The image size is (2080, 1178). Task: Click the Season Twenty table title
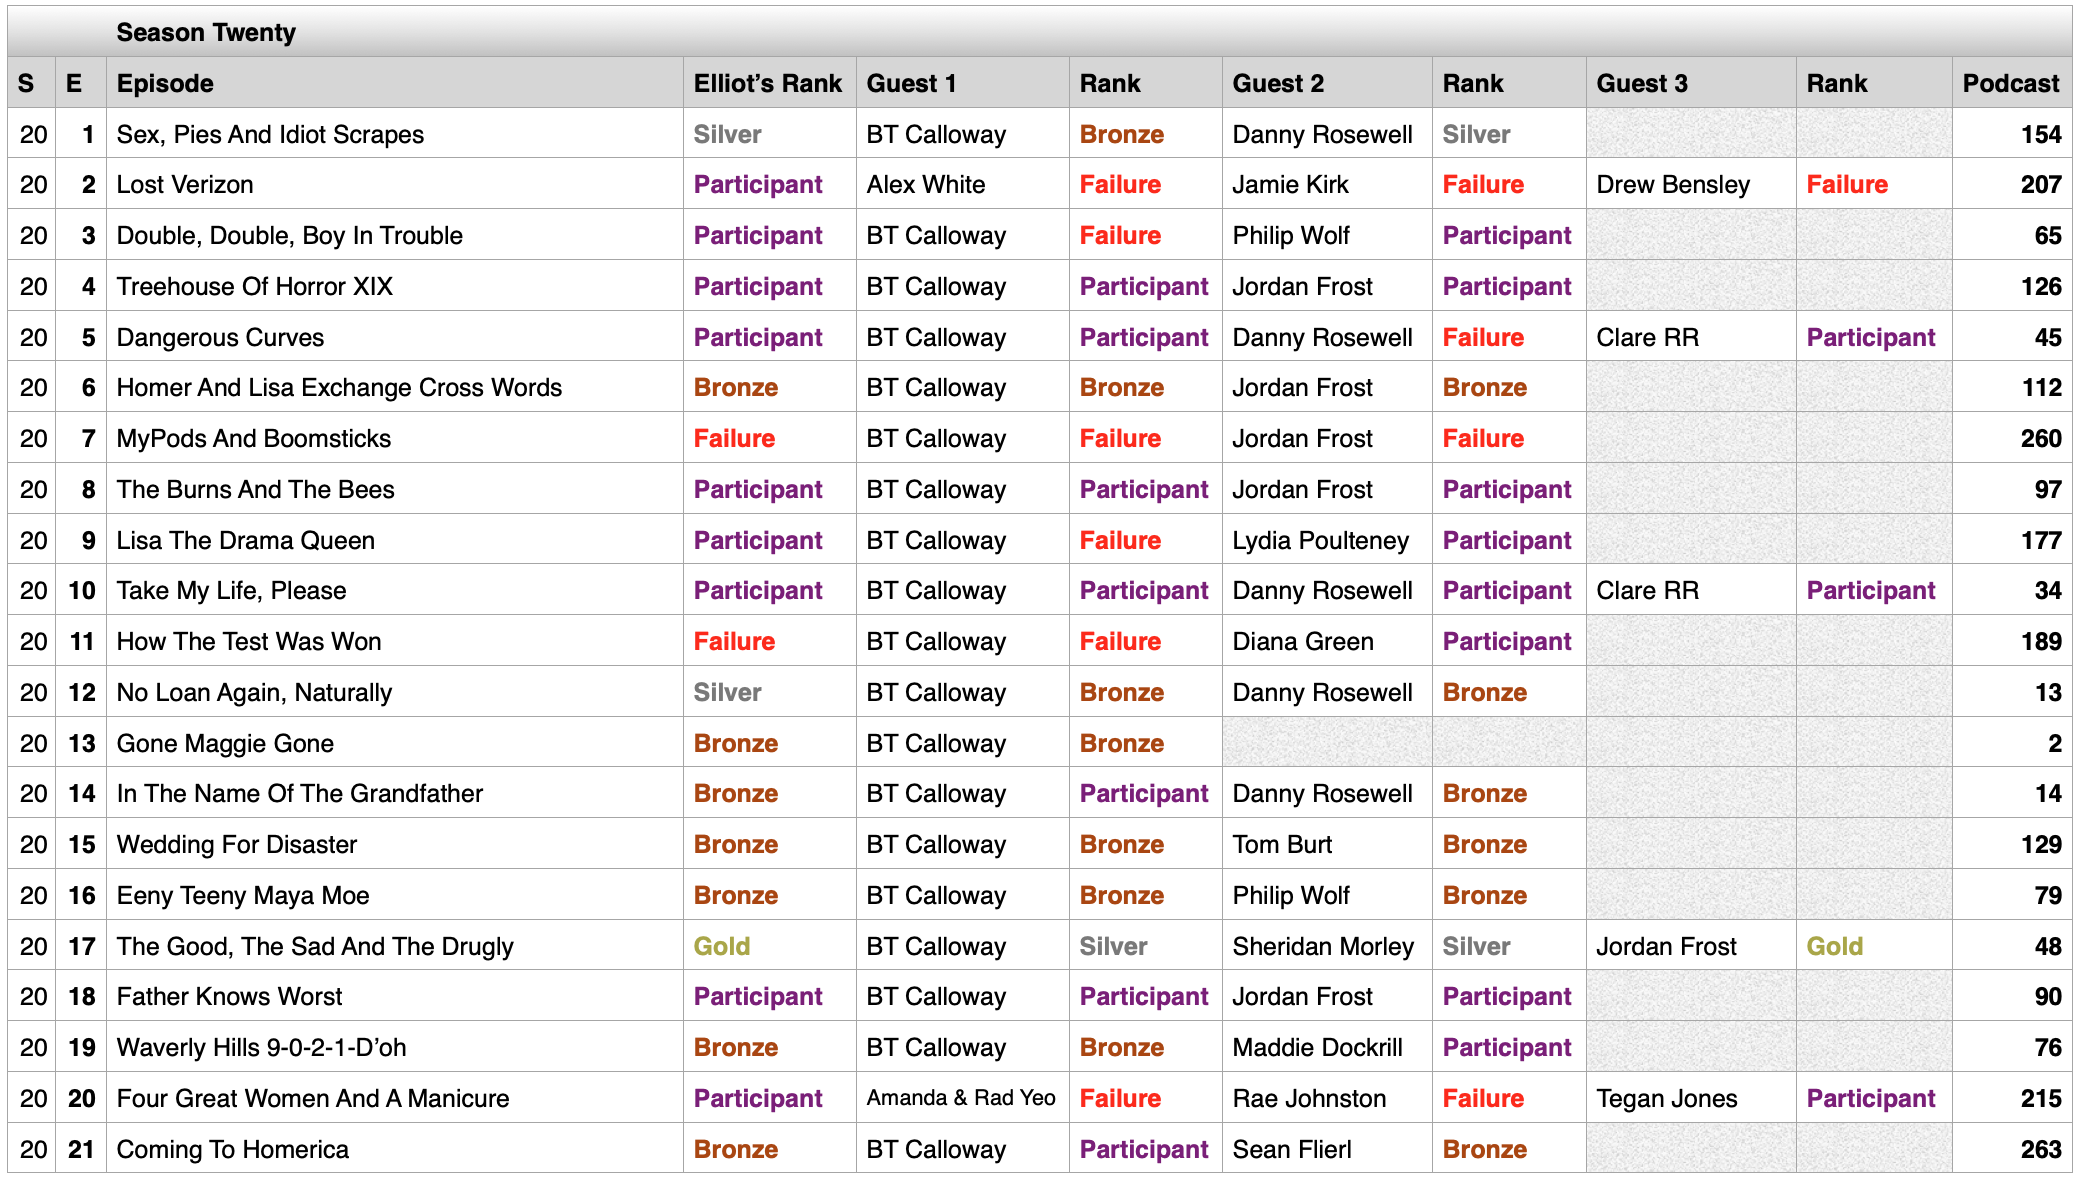(x=206, y=32)
